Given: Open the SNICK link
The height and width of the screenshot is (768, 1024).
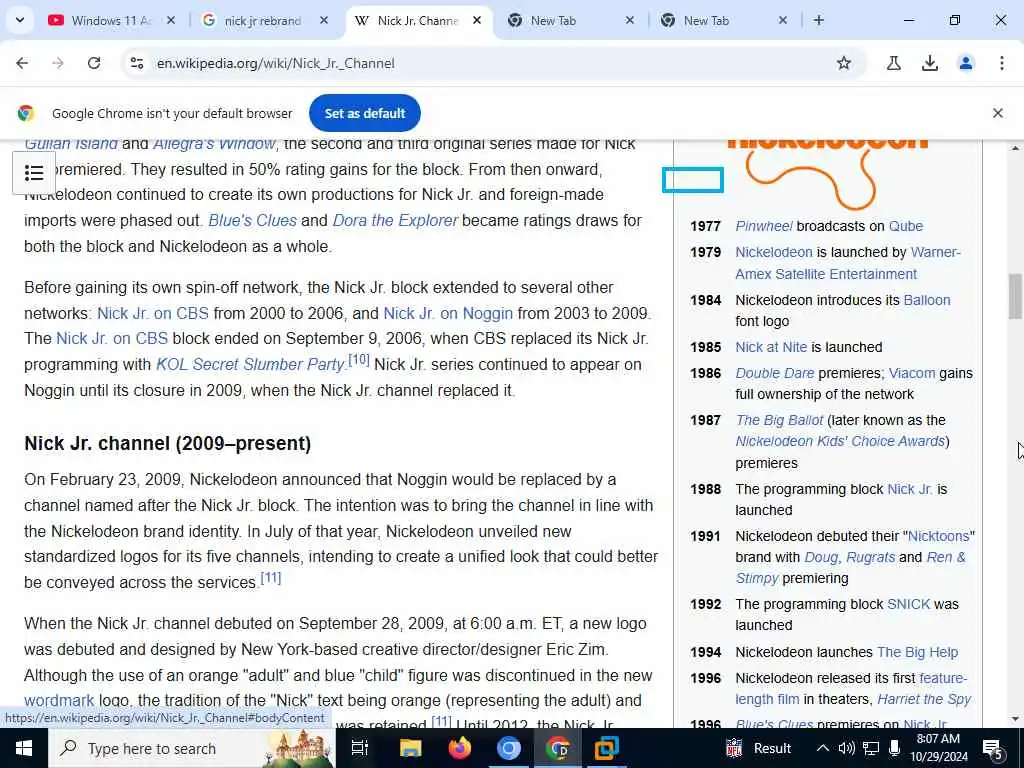Looking at the screenshot, I should 908,605.
